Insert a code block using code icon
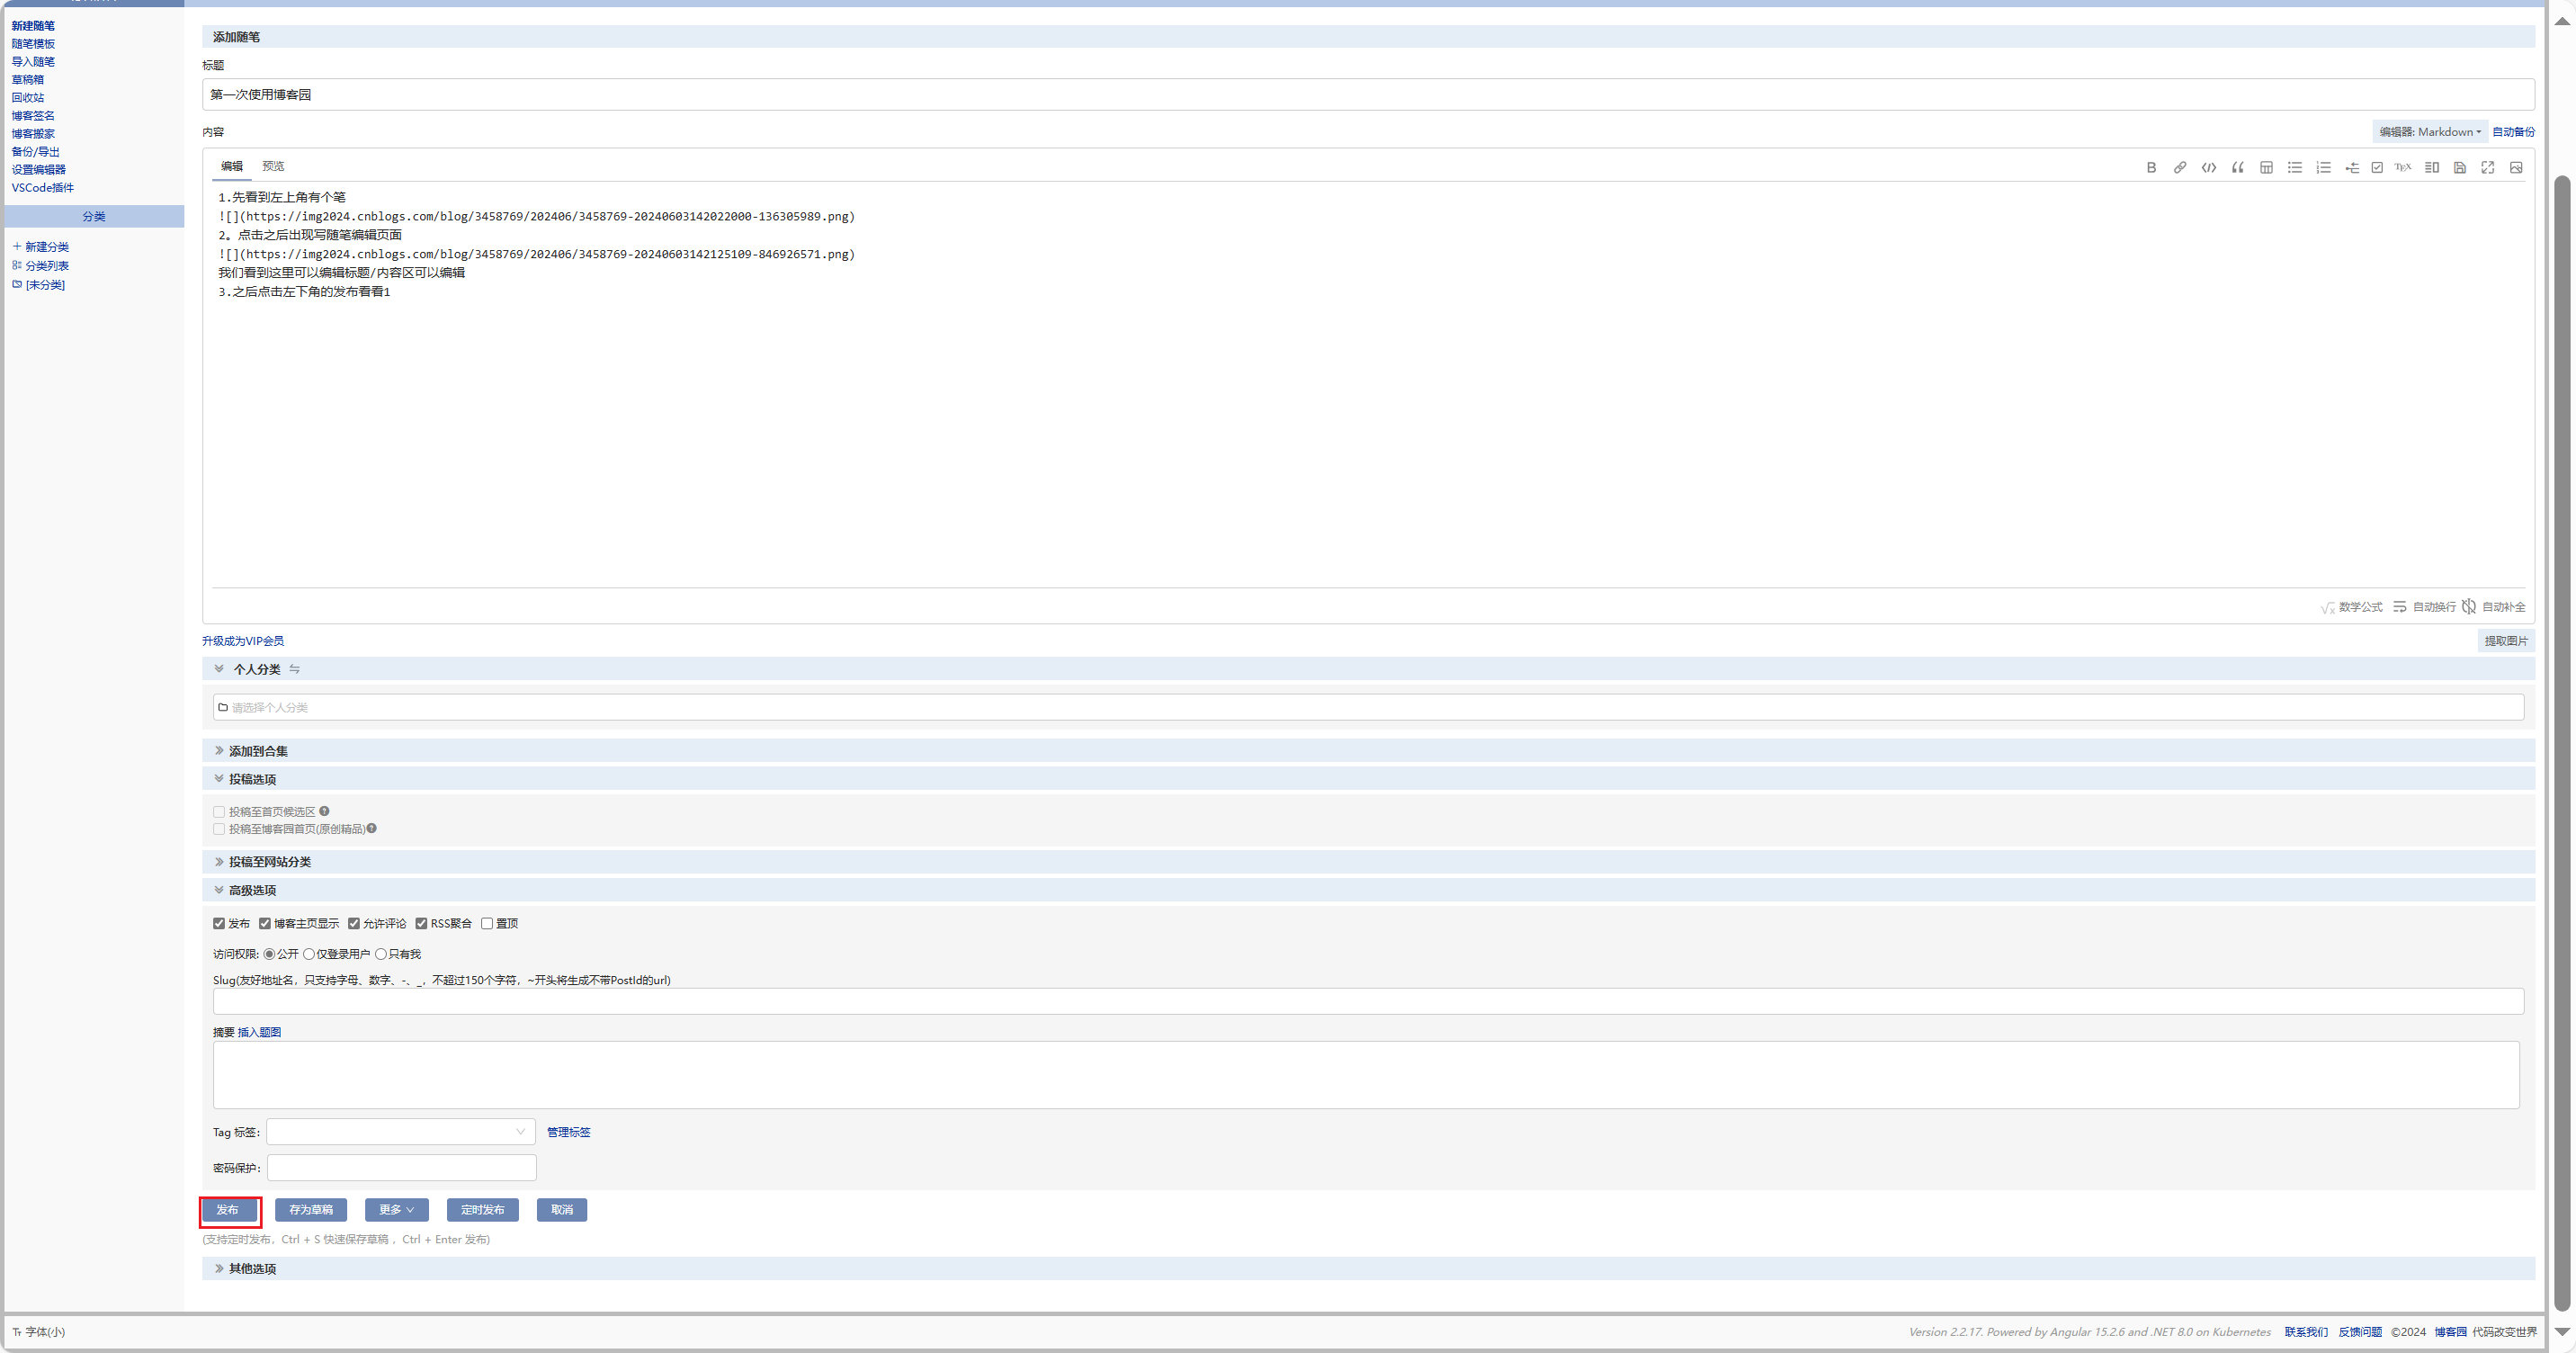 point(2208,167)
